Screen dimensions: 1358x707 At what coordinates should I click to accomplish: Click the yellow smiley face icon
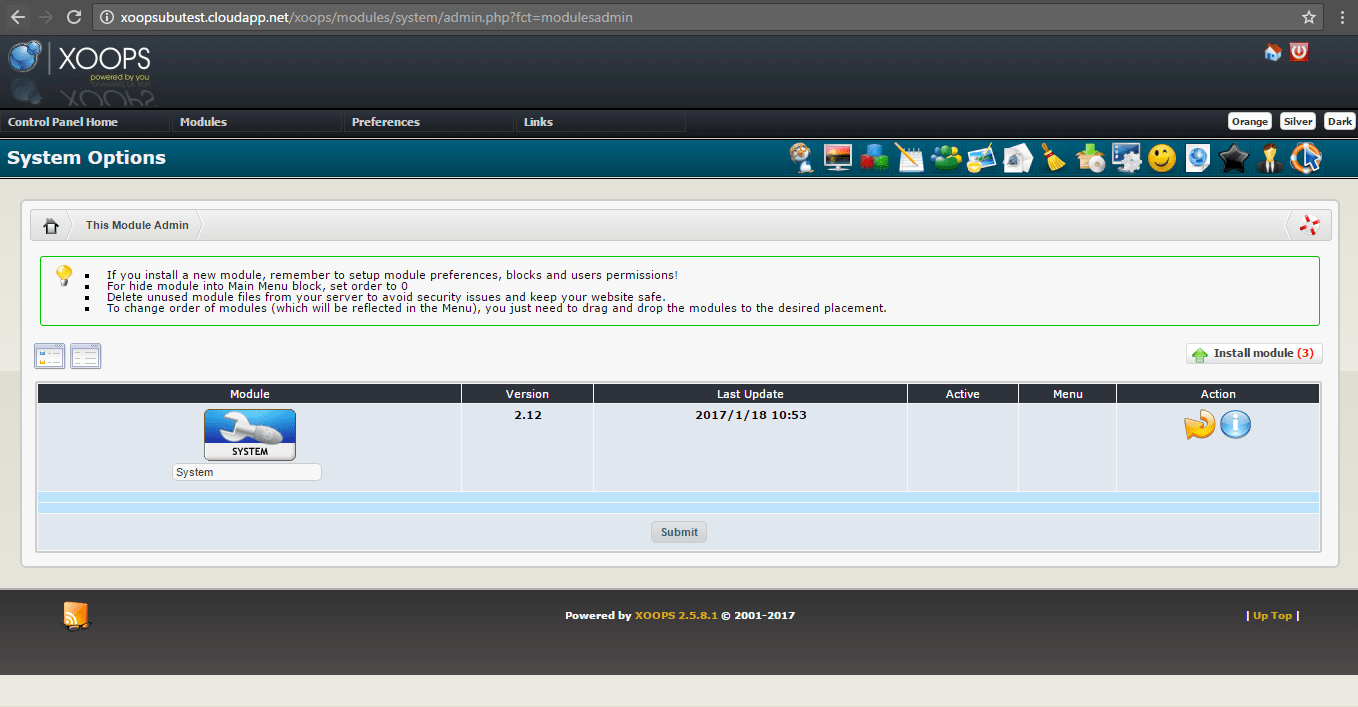coord(1161,158)
